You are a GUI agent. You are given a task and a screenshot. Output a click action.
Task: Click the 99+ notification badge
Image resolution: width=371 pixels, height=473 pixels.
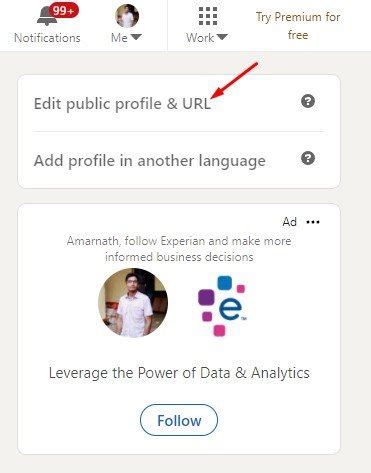tap(64, 10)
